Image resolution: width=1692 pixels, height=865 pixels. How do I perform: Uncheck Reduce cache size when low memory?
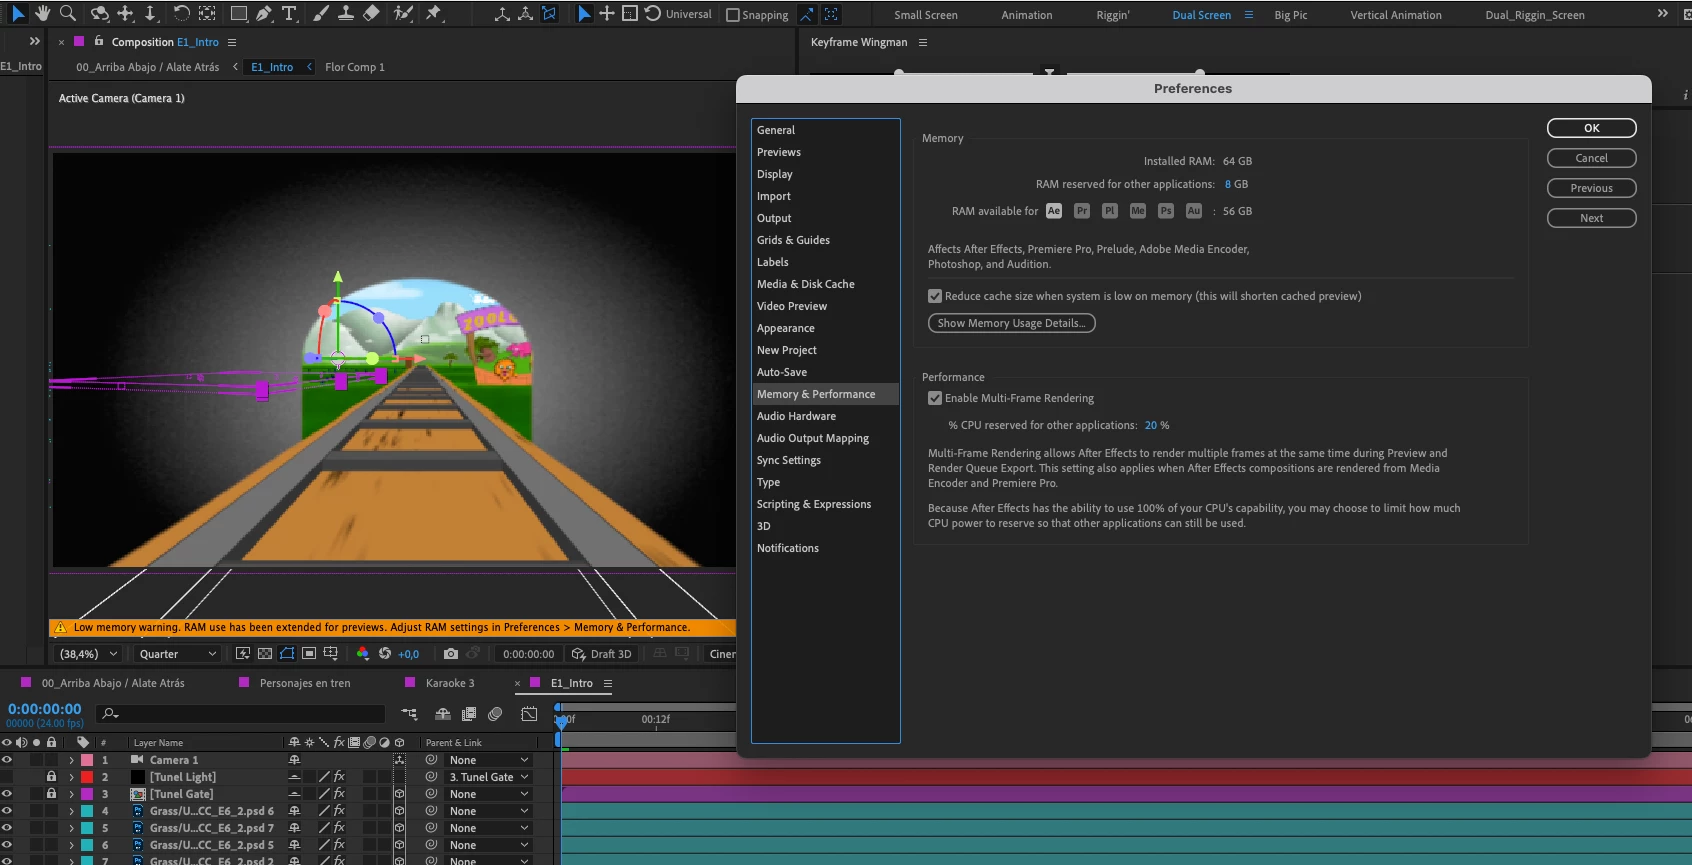(935, 296)
